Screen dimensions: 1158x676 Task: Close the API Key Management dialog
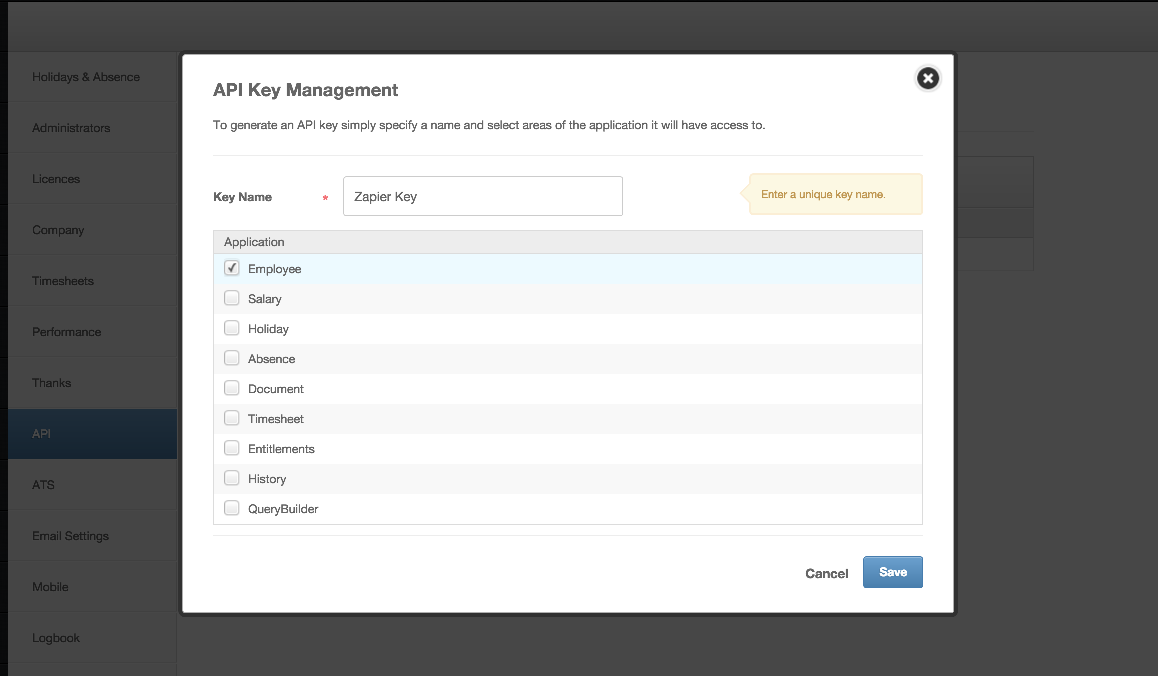coord(928,78)
